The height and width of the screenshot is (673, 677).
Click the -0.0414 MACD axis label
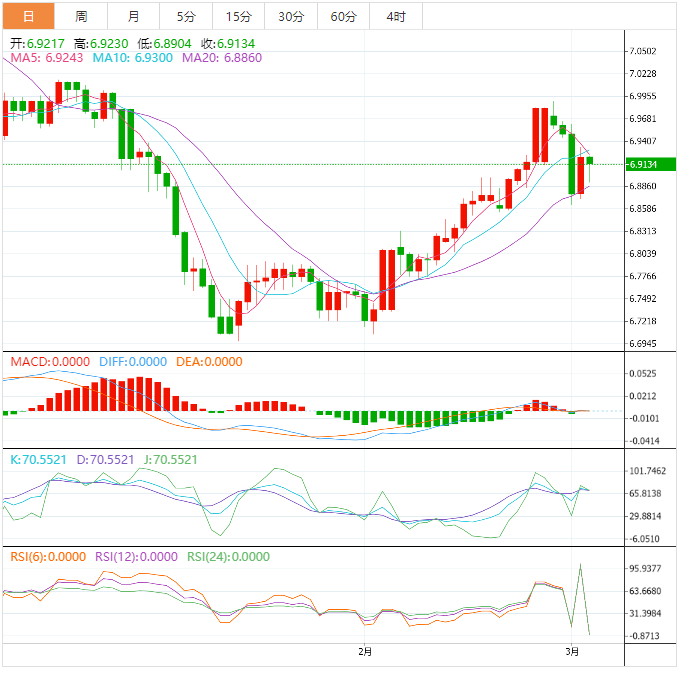[x=643, y=441]
